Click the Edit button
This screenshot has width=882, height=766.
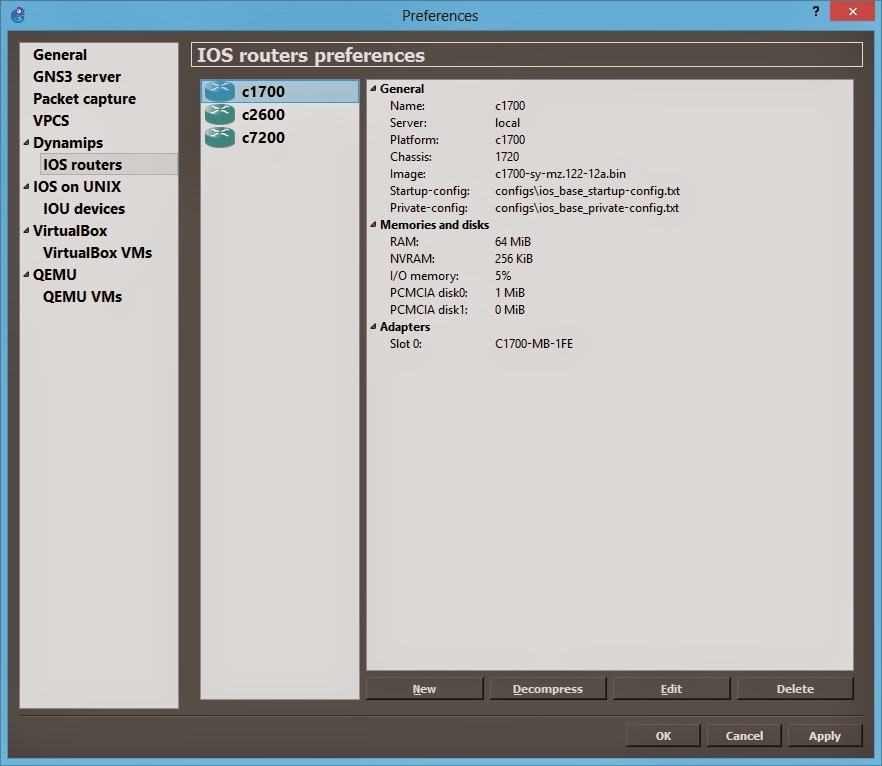point(671,688)
